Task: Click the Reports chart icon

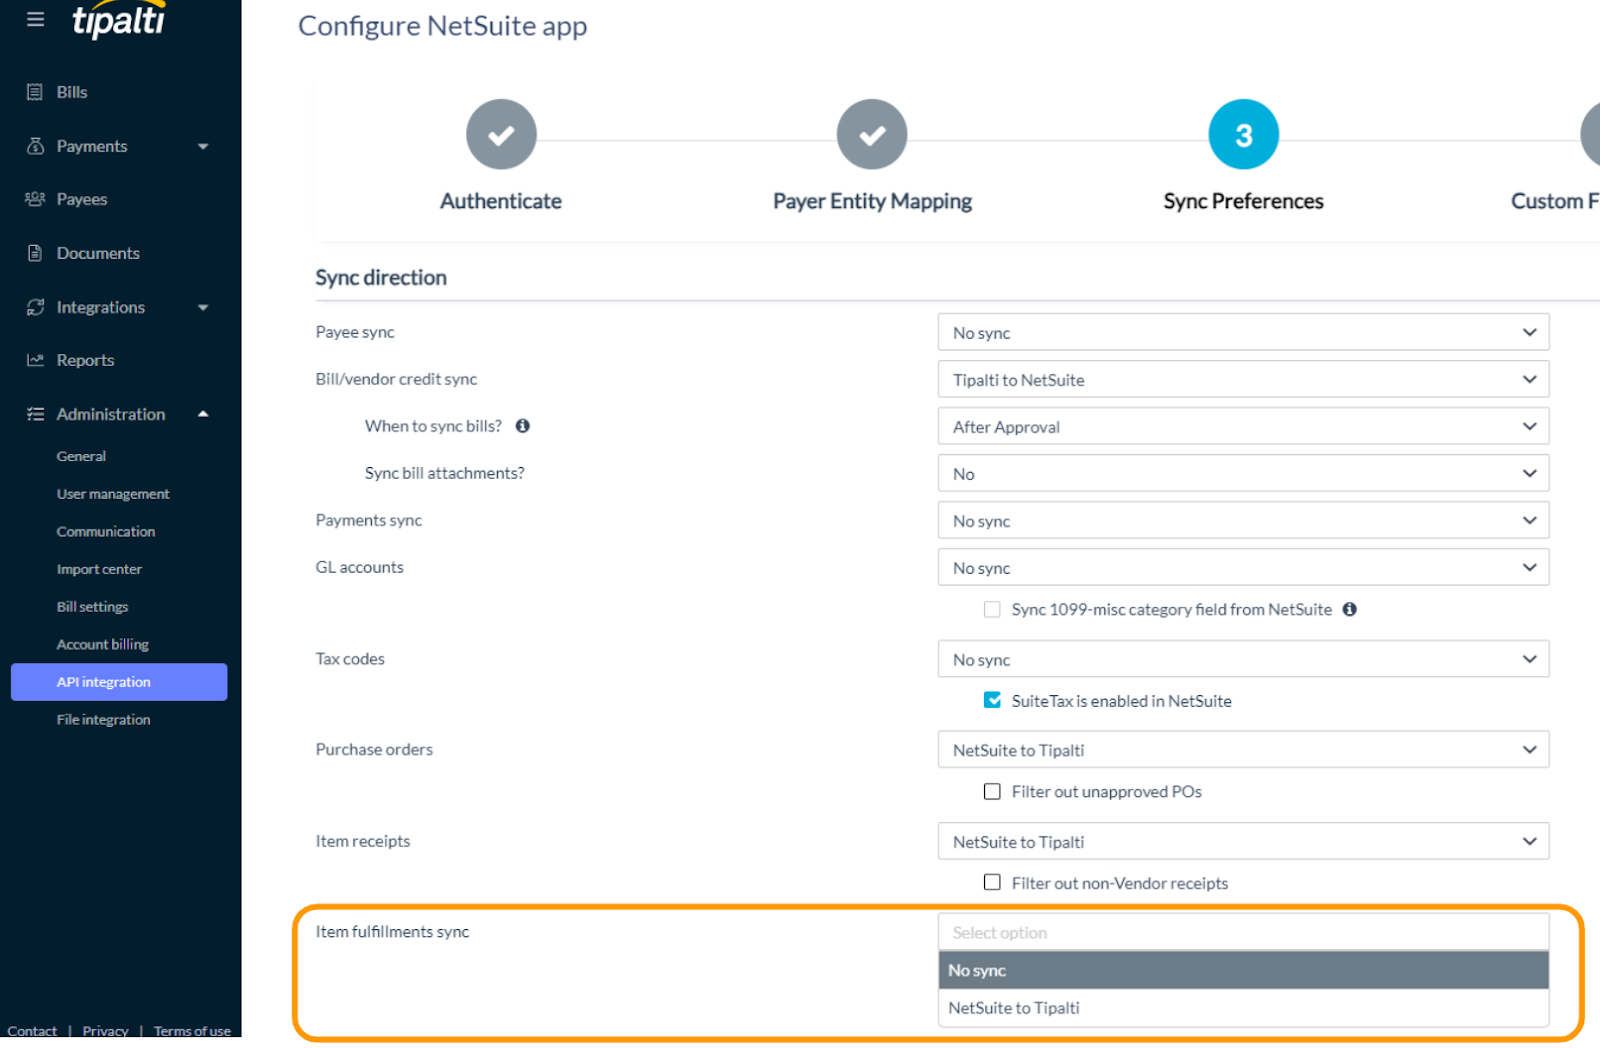Action: pyautogui.click(x=35, y=360)
